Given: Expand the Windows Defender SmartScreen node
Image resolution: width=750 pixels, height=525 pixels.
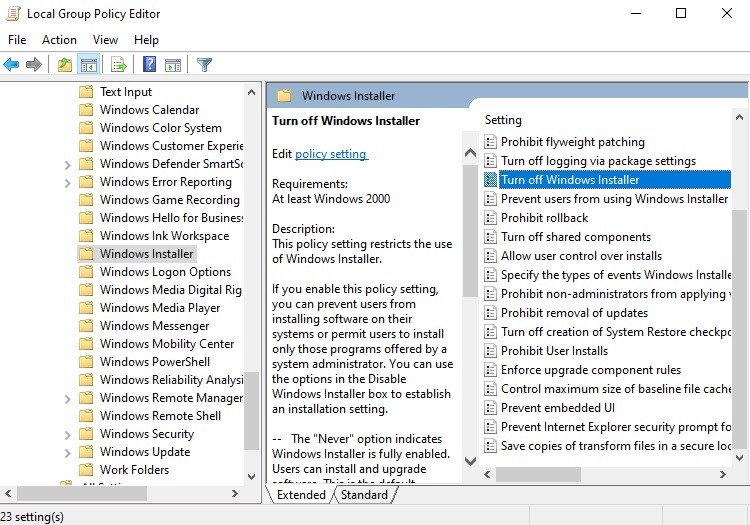Looking at the screenshot, I should pos(67,164).
